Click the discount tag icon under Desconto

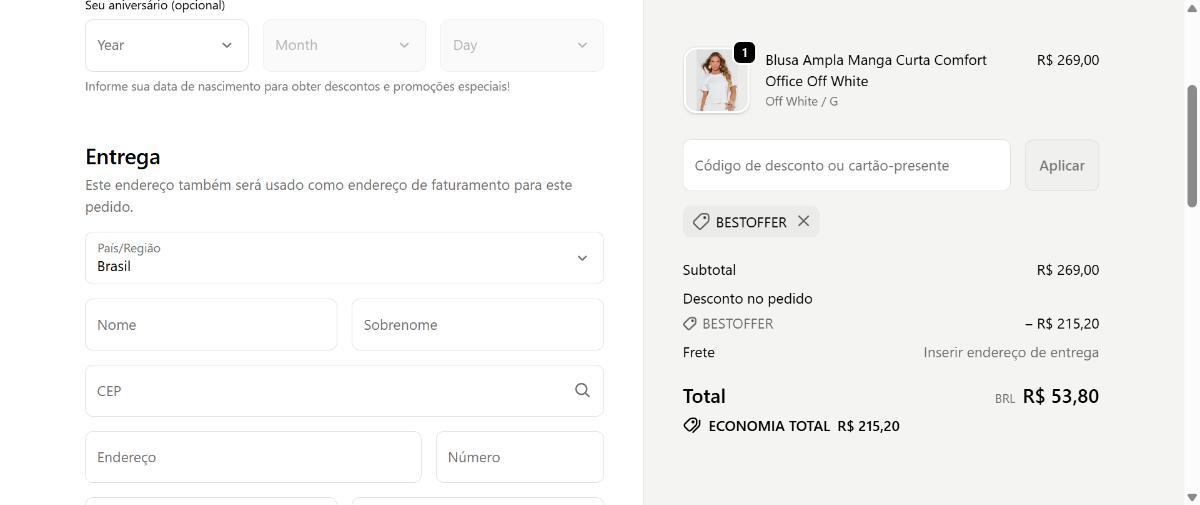point(690,324)
